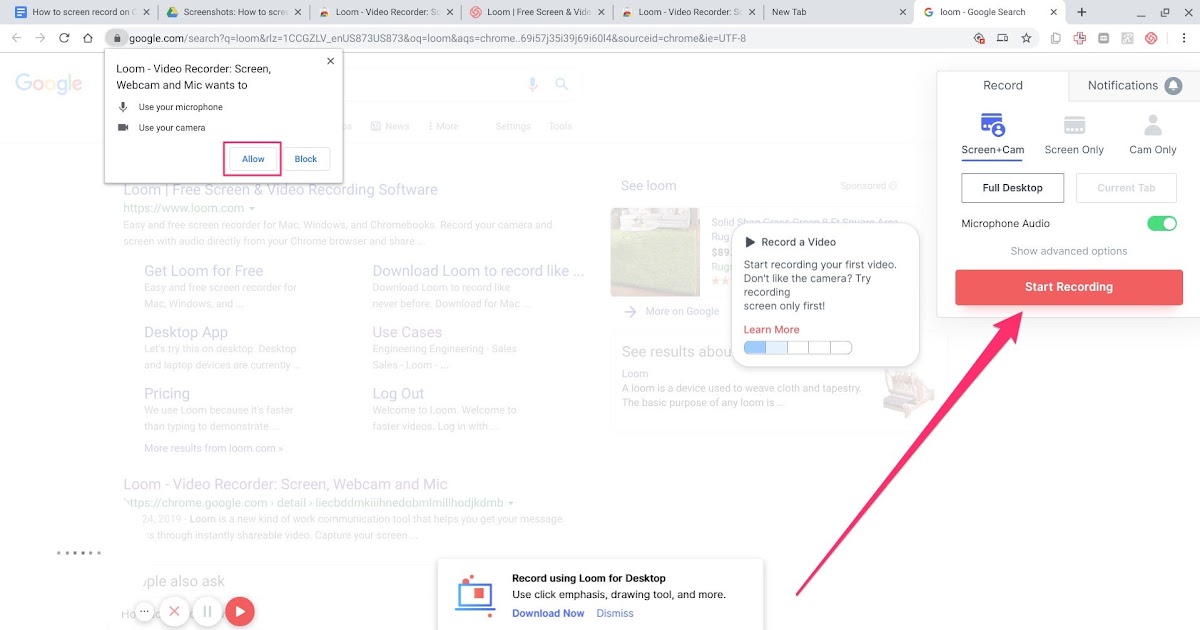The width and height of the screenshot is (1200, 630).
Task: Click the copy pages extension icon
Action: tap(1056, 38)
